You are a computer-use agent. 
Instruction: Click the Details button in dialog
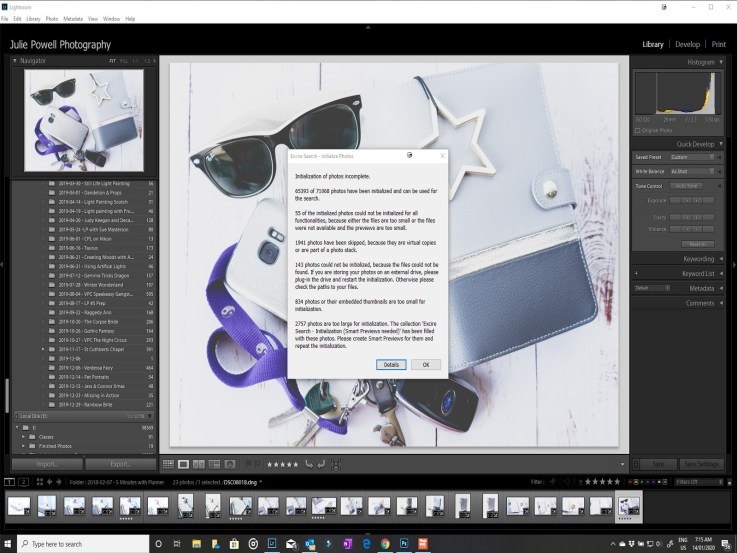pyautogui.click(x=391, y=365)
